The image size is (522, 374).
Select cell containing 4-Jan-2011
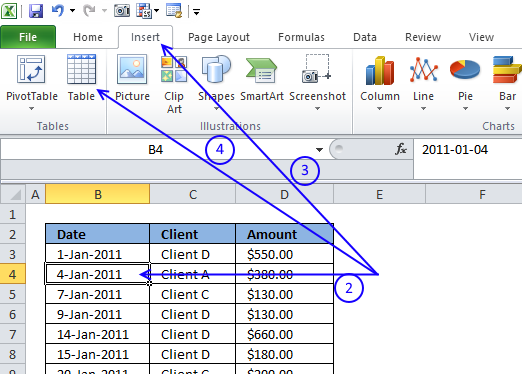[97, 274]
